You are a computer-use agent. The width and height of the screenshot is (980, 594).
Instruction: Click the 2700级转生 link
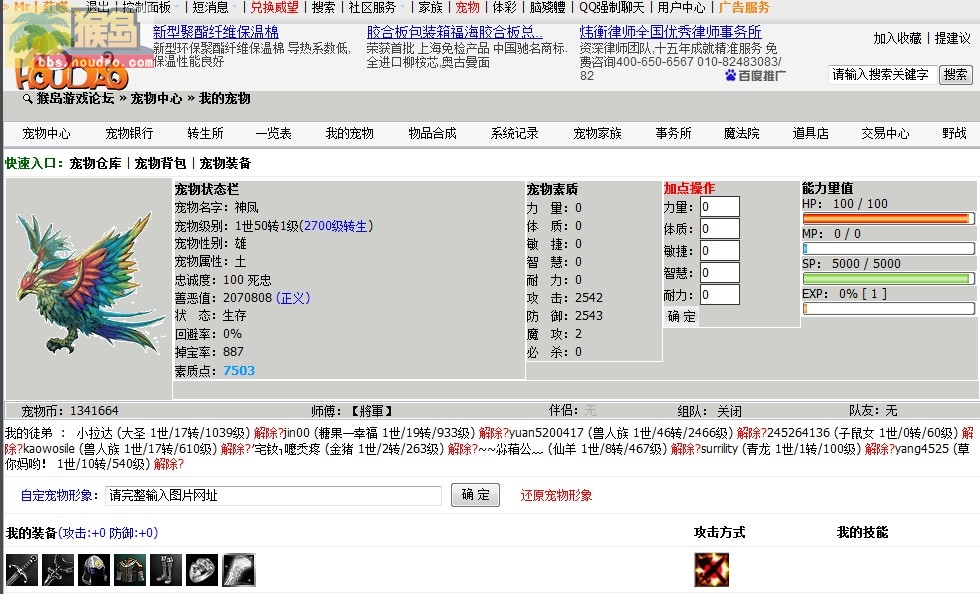click(336, 226)
